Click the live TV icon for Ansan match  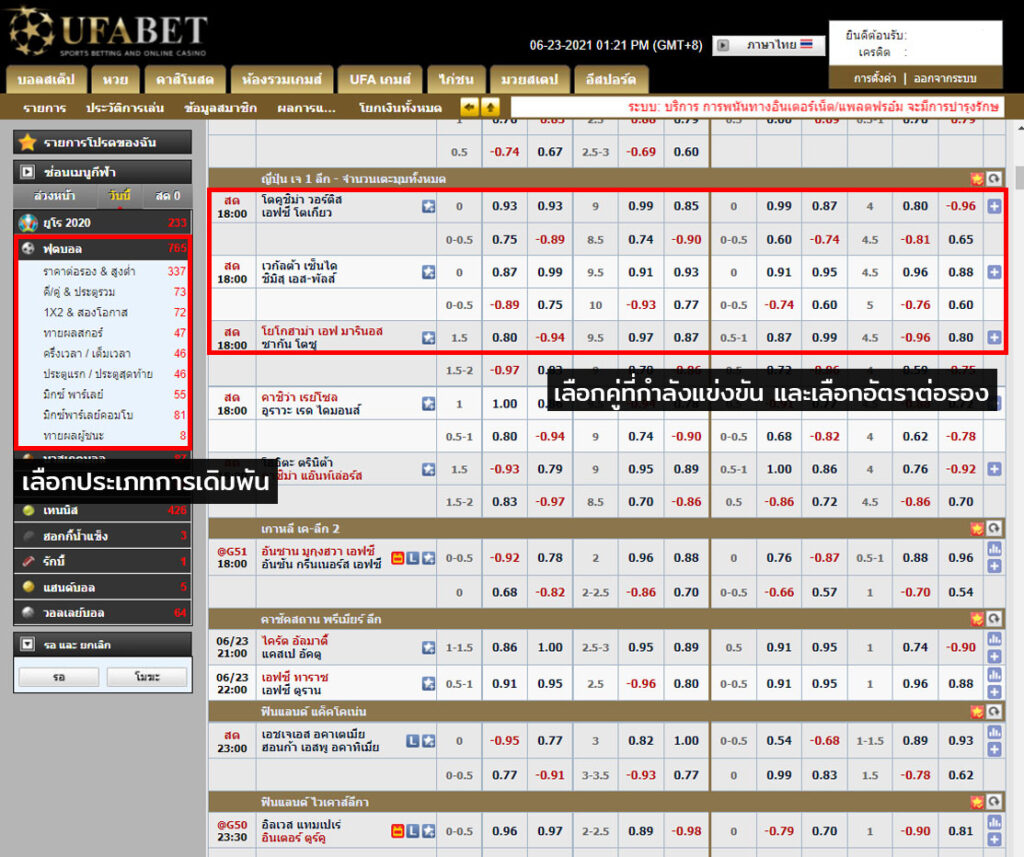[397, 557]
